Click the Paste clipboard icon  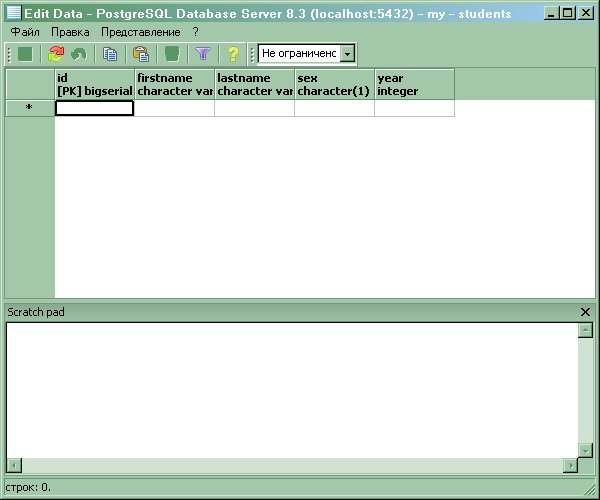pos(141,54)
